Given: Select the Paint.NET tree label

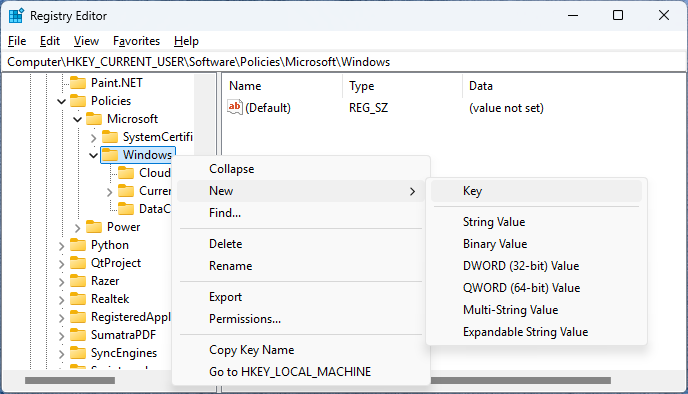Looking at the screenshot, I should pyautogui.click(x=116, y=82).
